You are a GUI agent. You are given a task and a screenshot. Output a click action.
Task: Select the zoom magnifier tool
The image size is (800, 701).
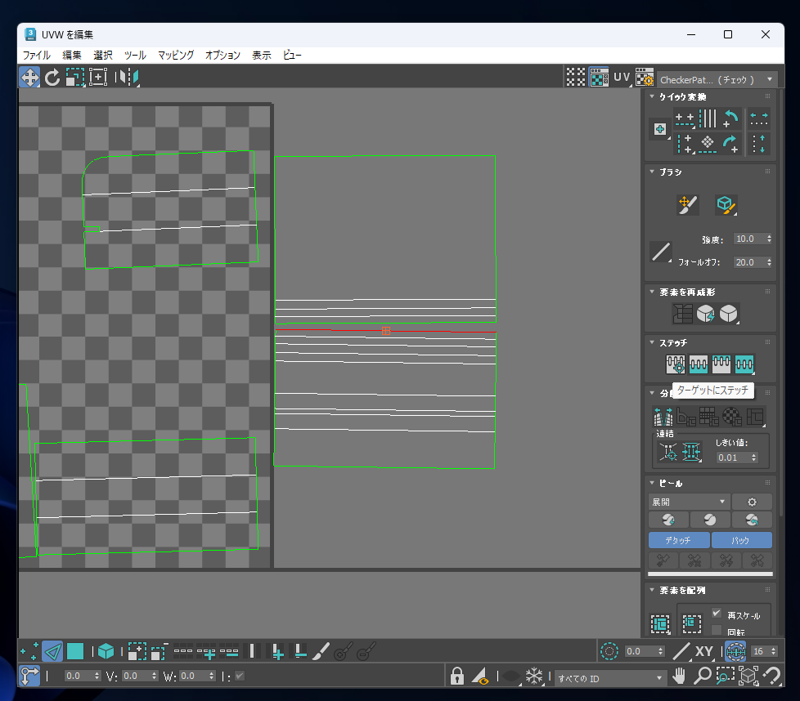[x=702, y=677]
